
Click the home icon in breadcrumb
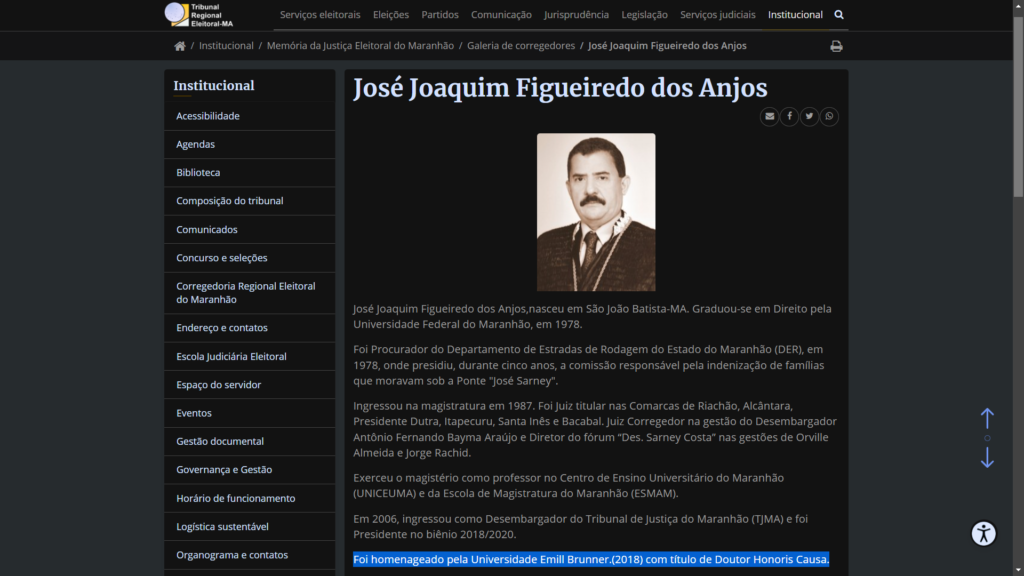(x=180, y=46)
